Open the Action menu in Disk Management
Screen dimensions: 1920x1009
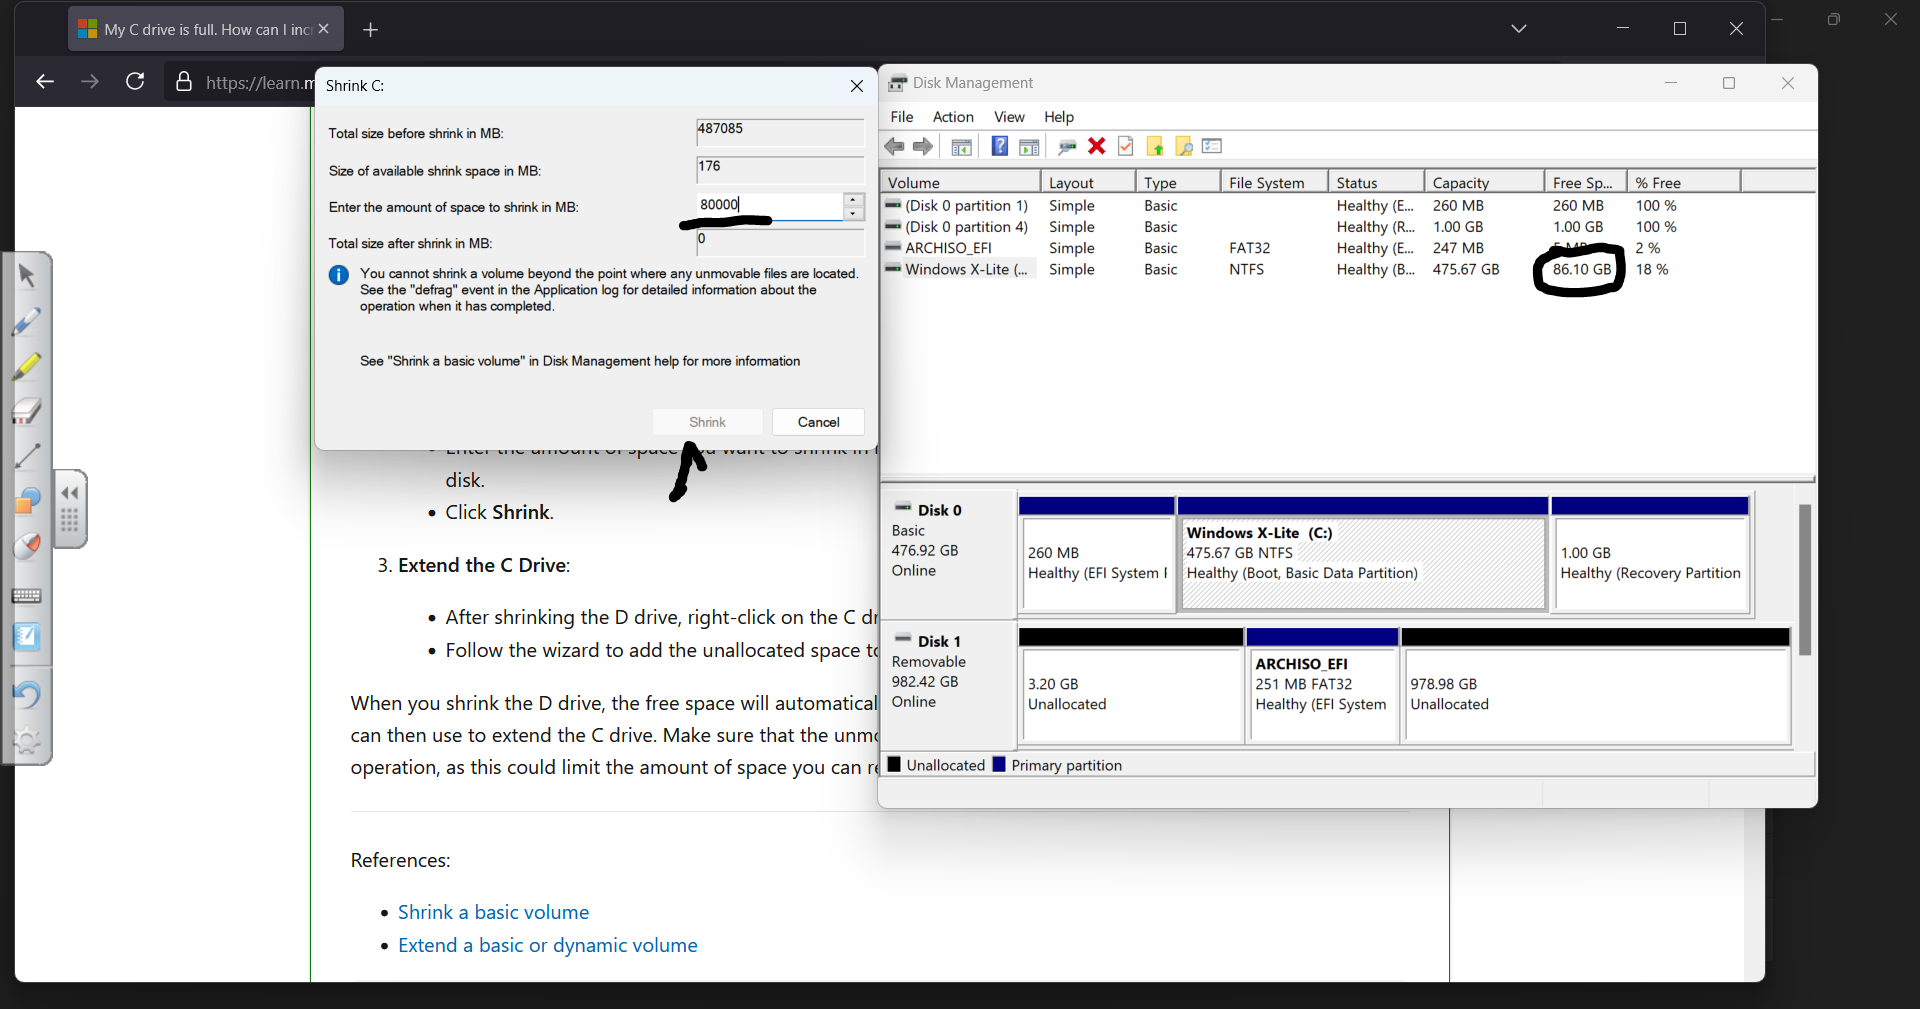[x=952, y=117]
